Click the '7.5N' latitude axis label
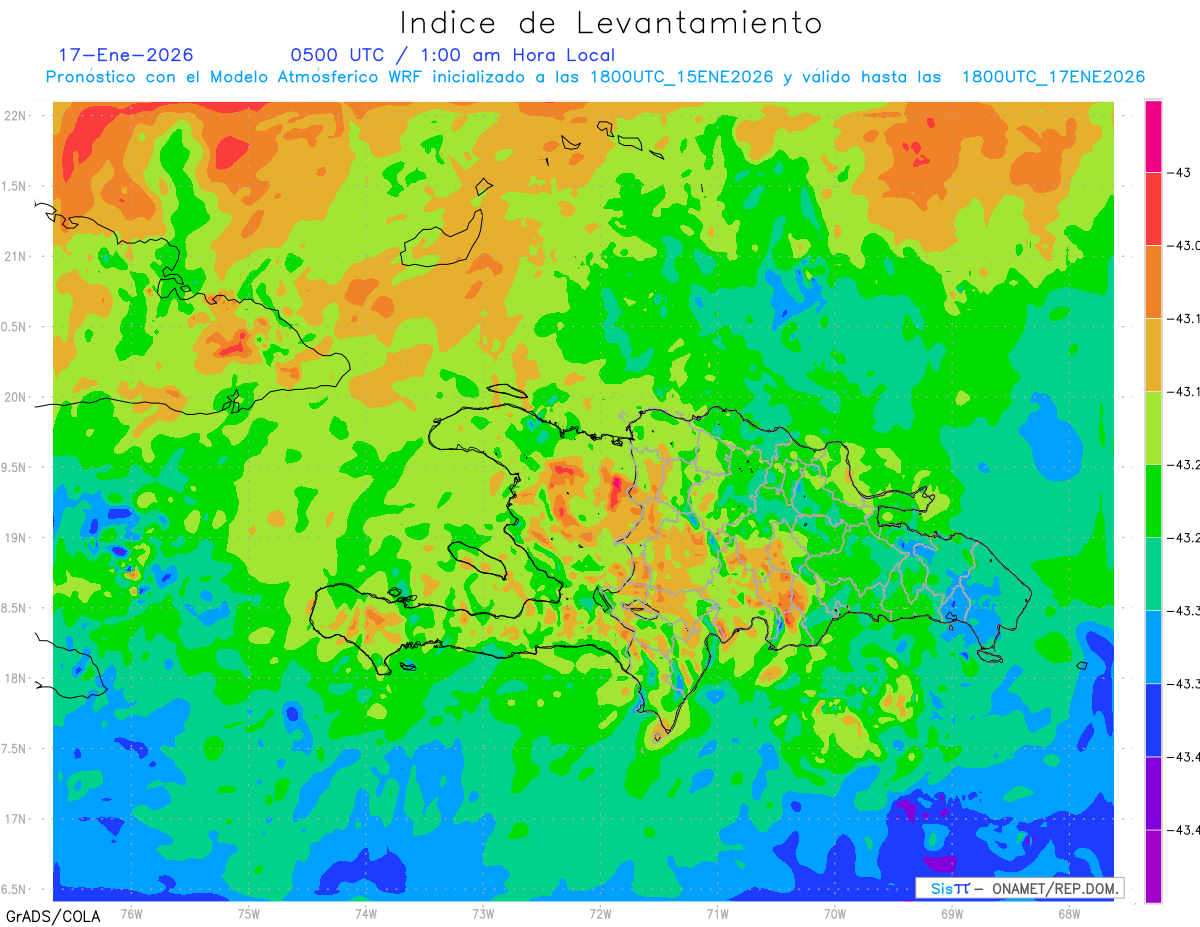1200x927 pixels. pyautogui.click(x=14, y=749)
